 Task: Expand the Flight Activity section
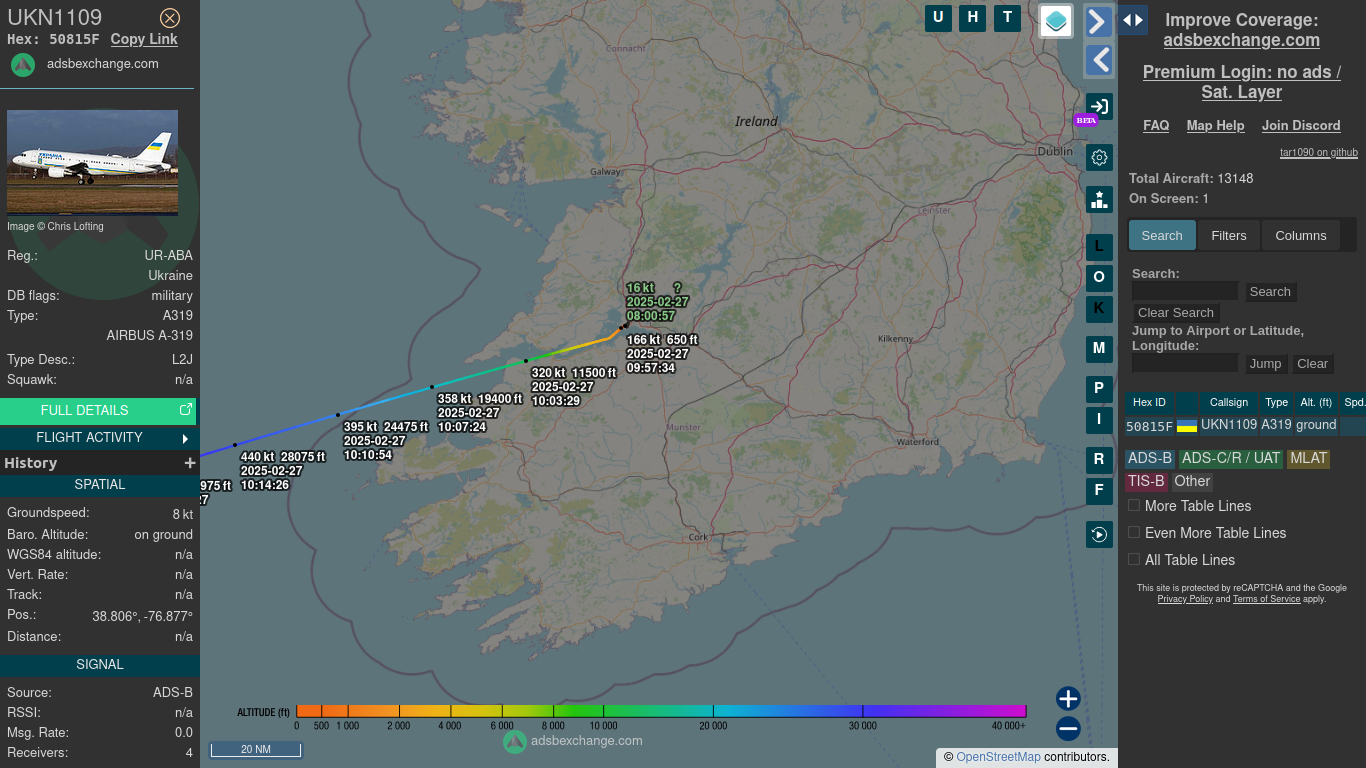pyautogui.click(x=185, y=438)
